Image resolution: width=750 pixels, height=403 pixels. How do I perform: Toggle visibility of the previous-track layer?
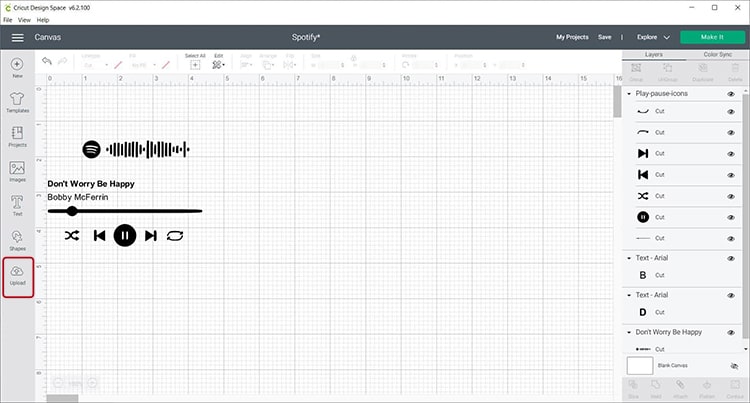731,175
